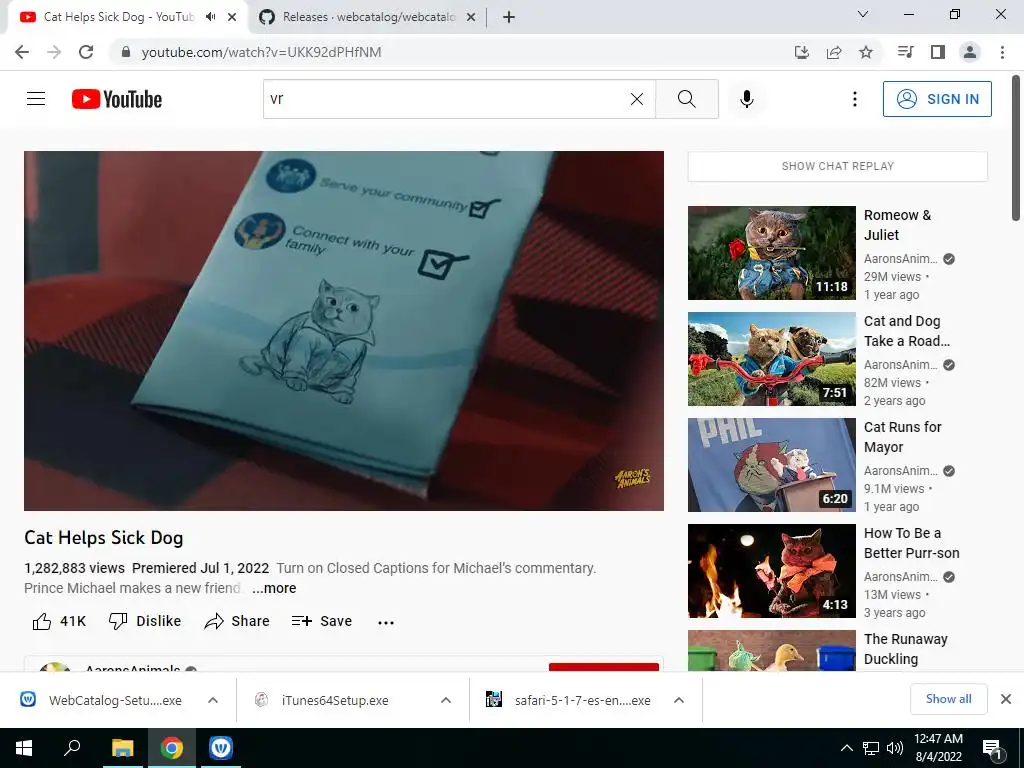Image resolution: width=1024 pixels, height=768 pixels.
Task: Open YouTube settings three-dot menu
Action: (854, 99)
